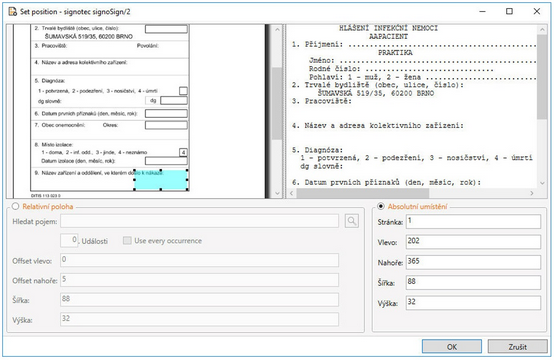The width and height of the screenshot is (554, 360).
Task: Confirm with the OK button
Action: 452,347
